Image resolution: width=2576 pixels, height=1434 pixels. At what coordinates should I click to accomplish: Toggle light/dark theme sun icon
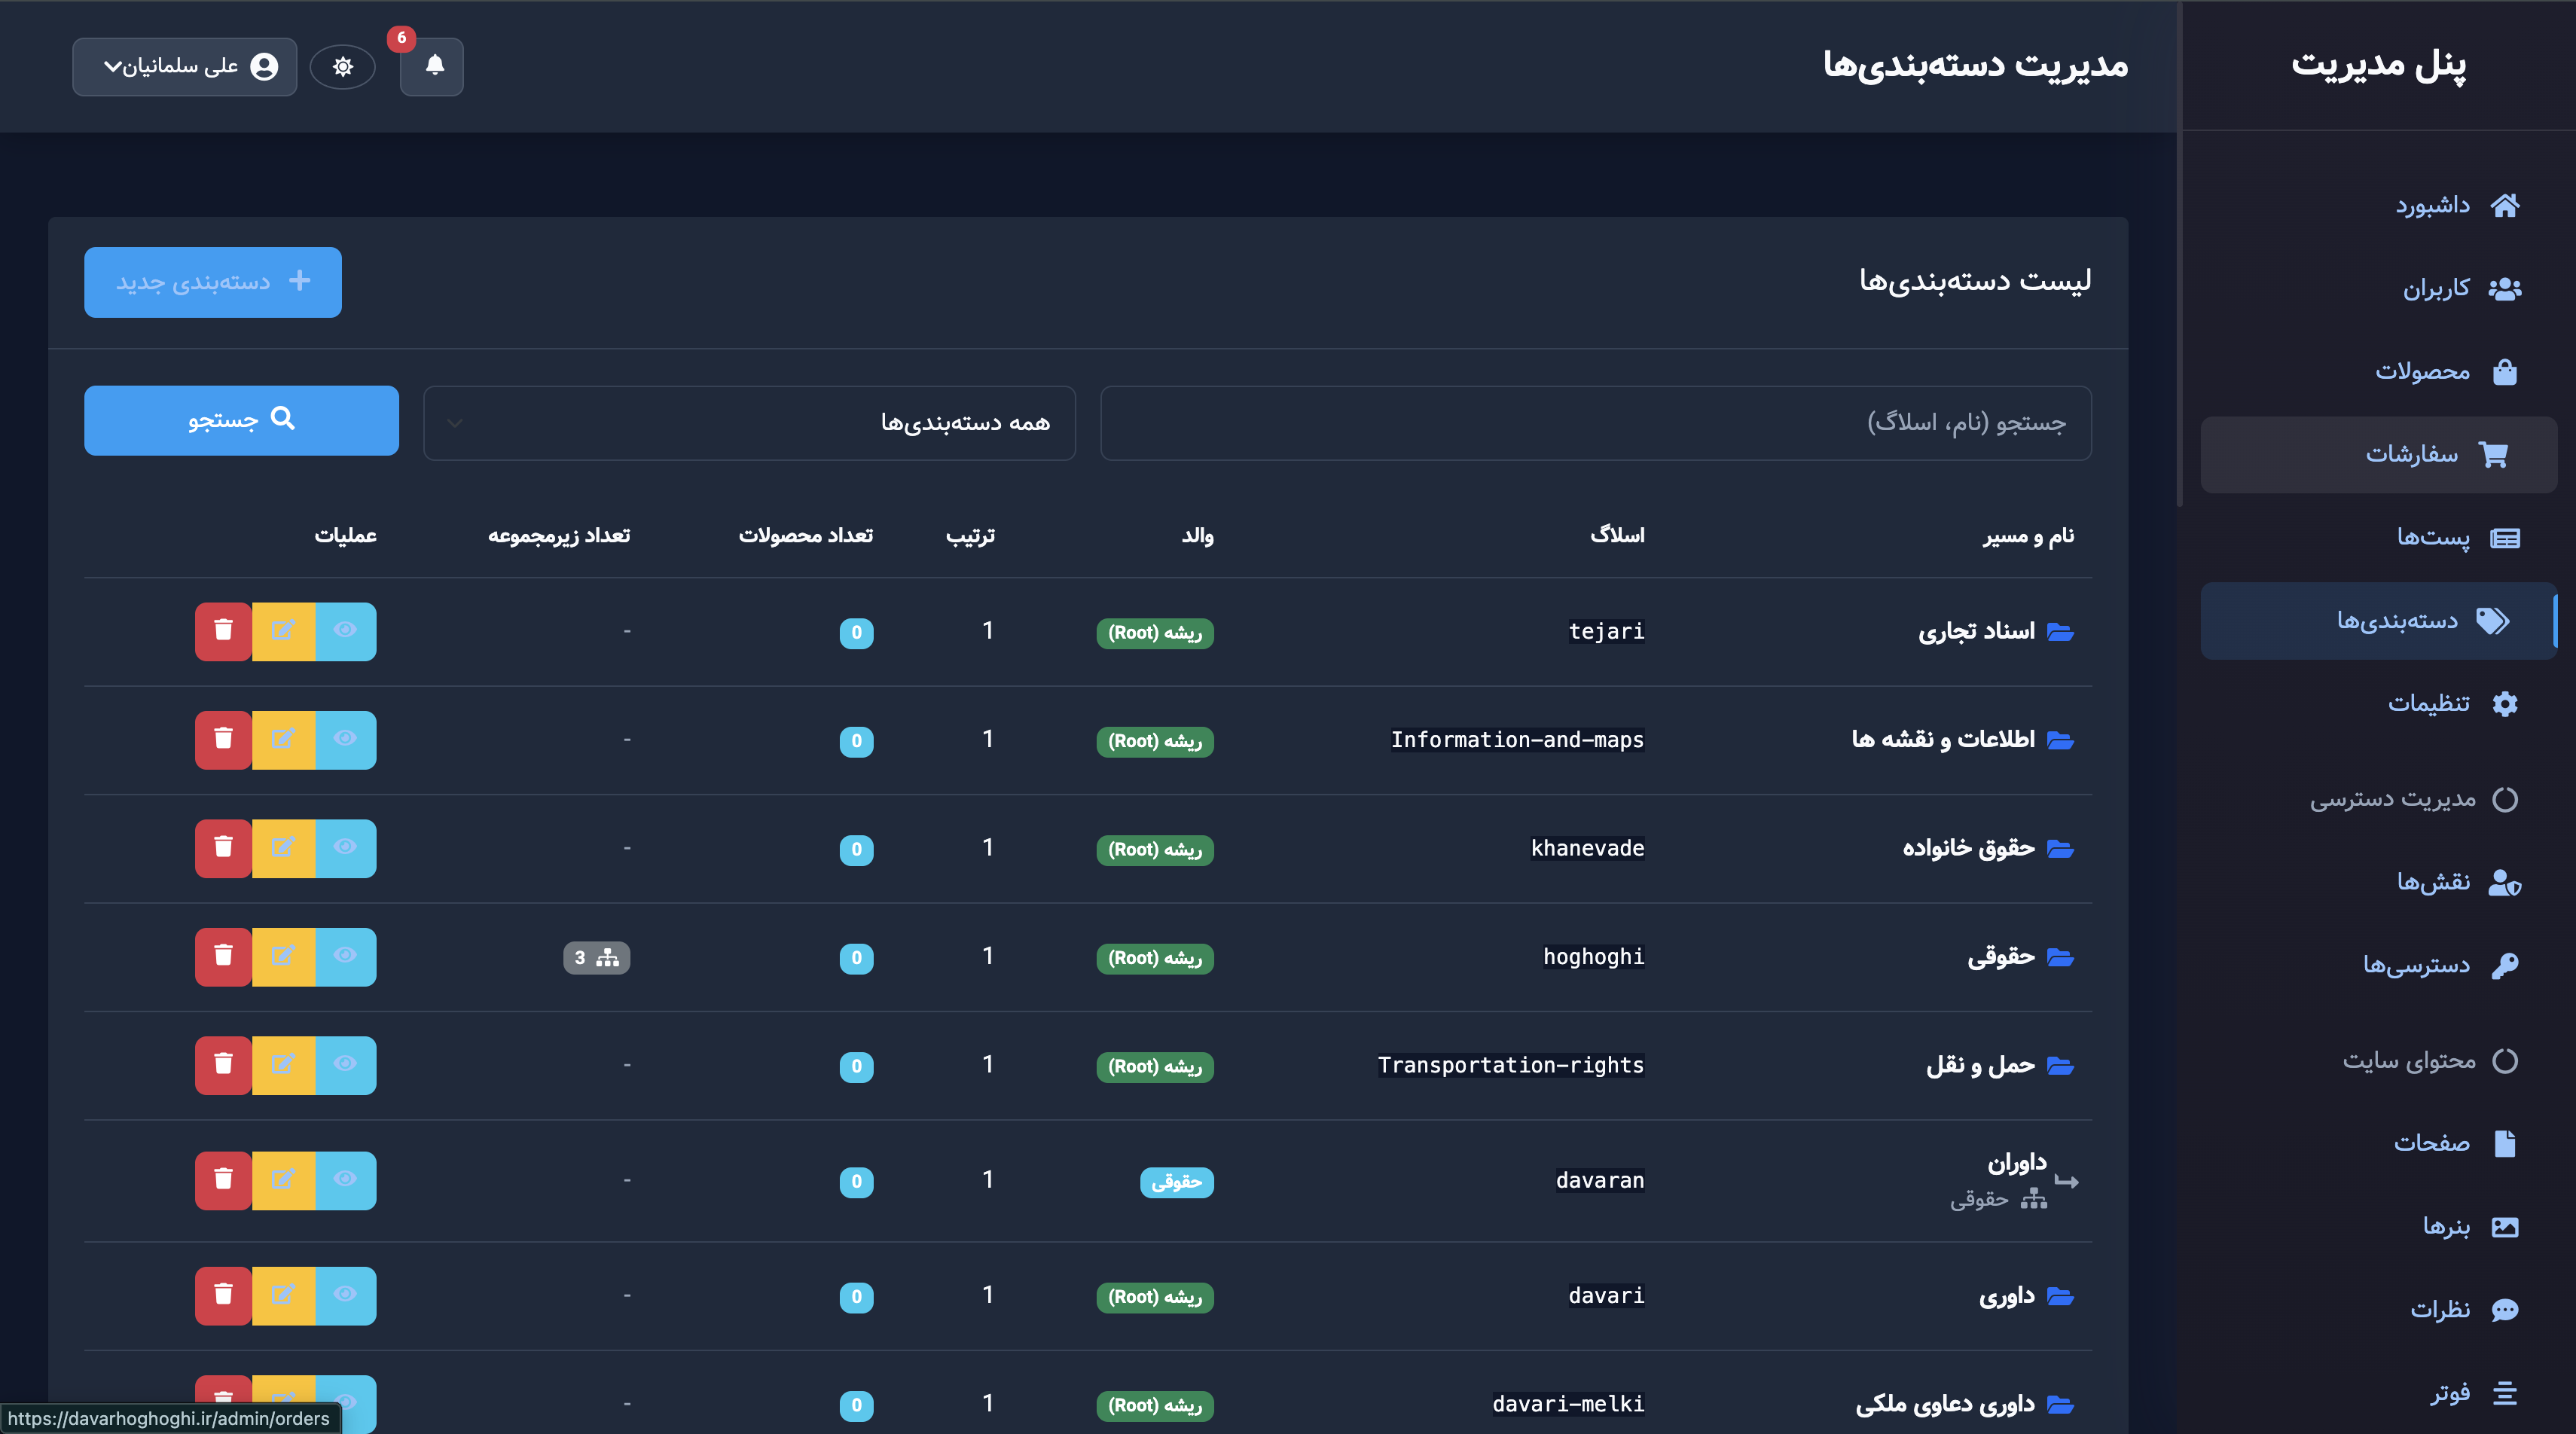342,67
